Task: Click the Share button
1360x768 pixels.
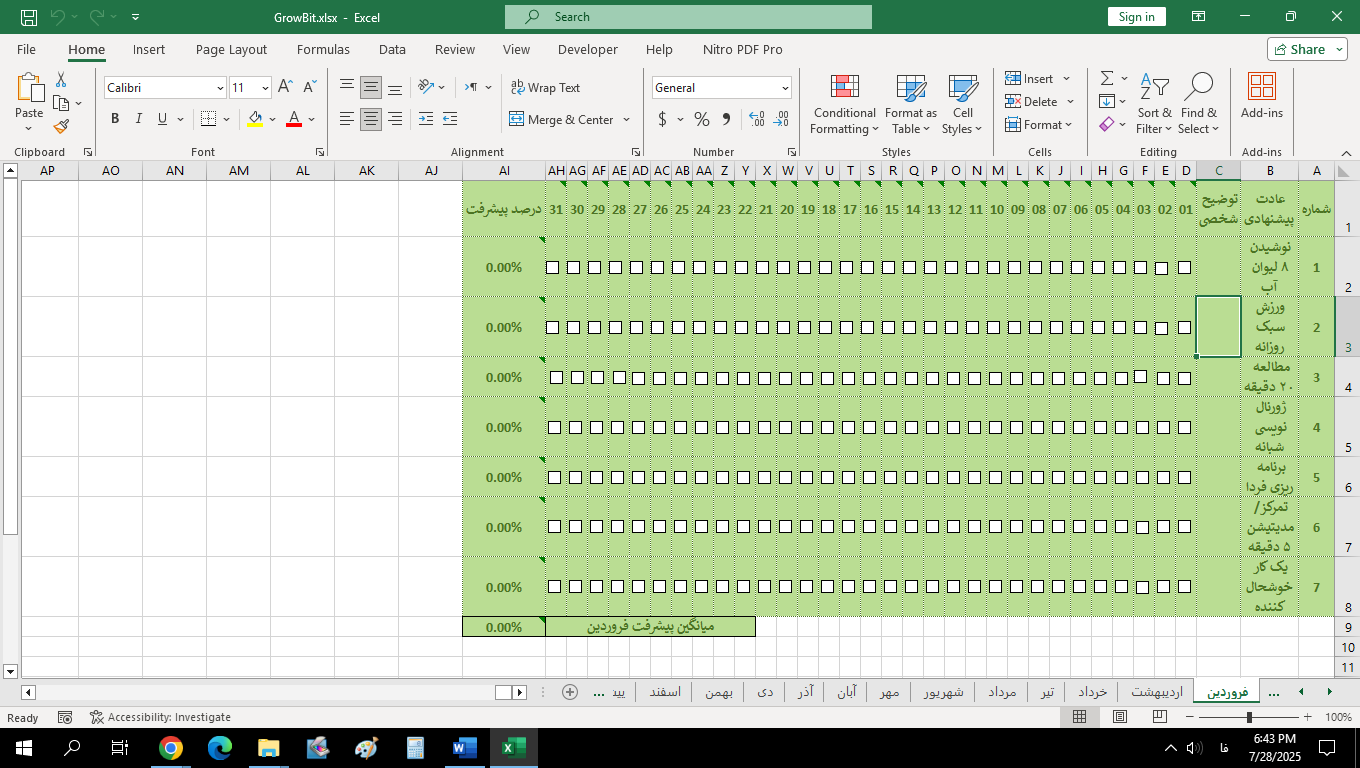Action: [1307, 49]
